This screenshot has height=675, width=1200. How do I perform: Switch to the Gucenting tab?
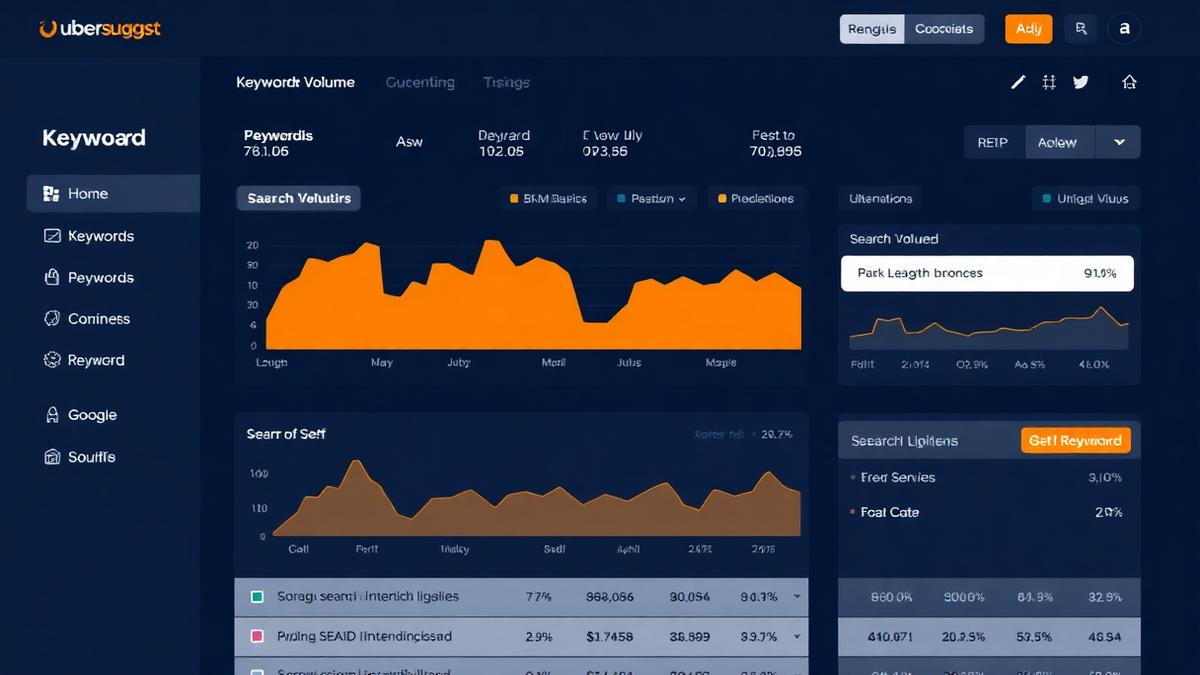[x=420, y=82]
